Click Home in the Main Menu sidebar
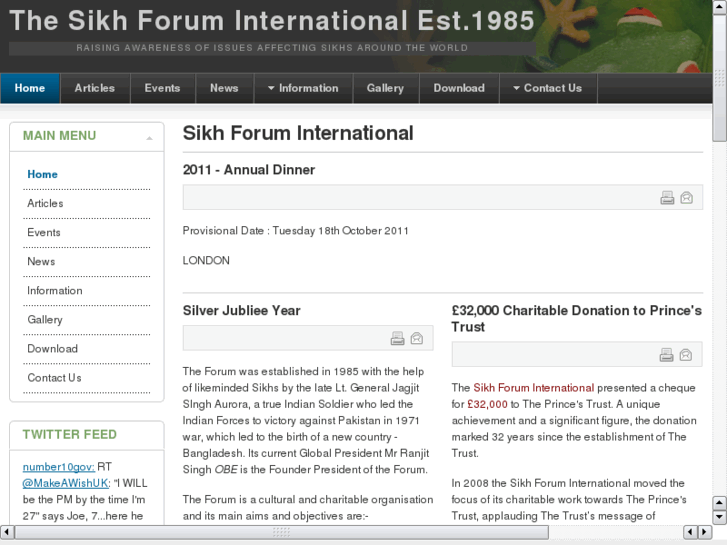 [x=42, y=174]
